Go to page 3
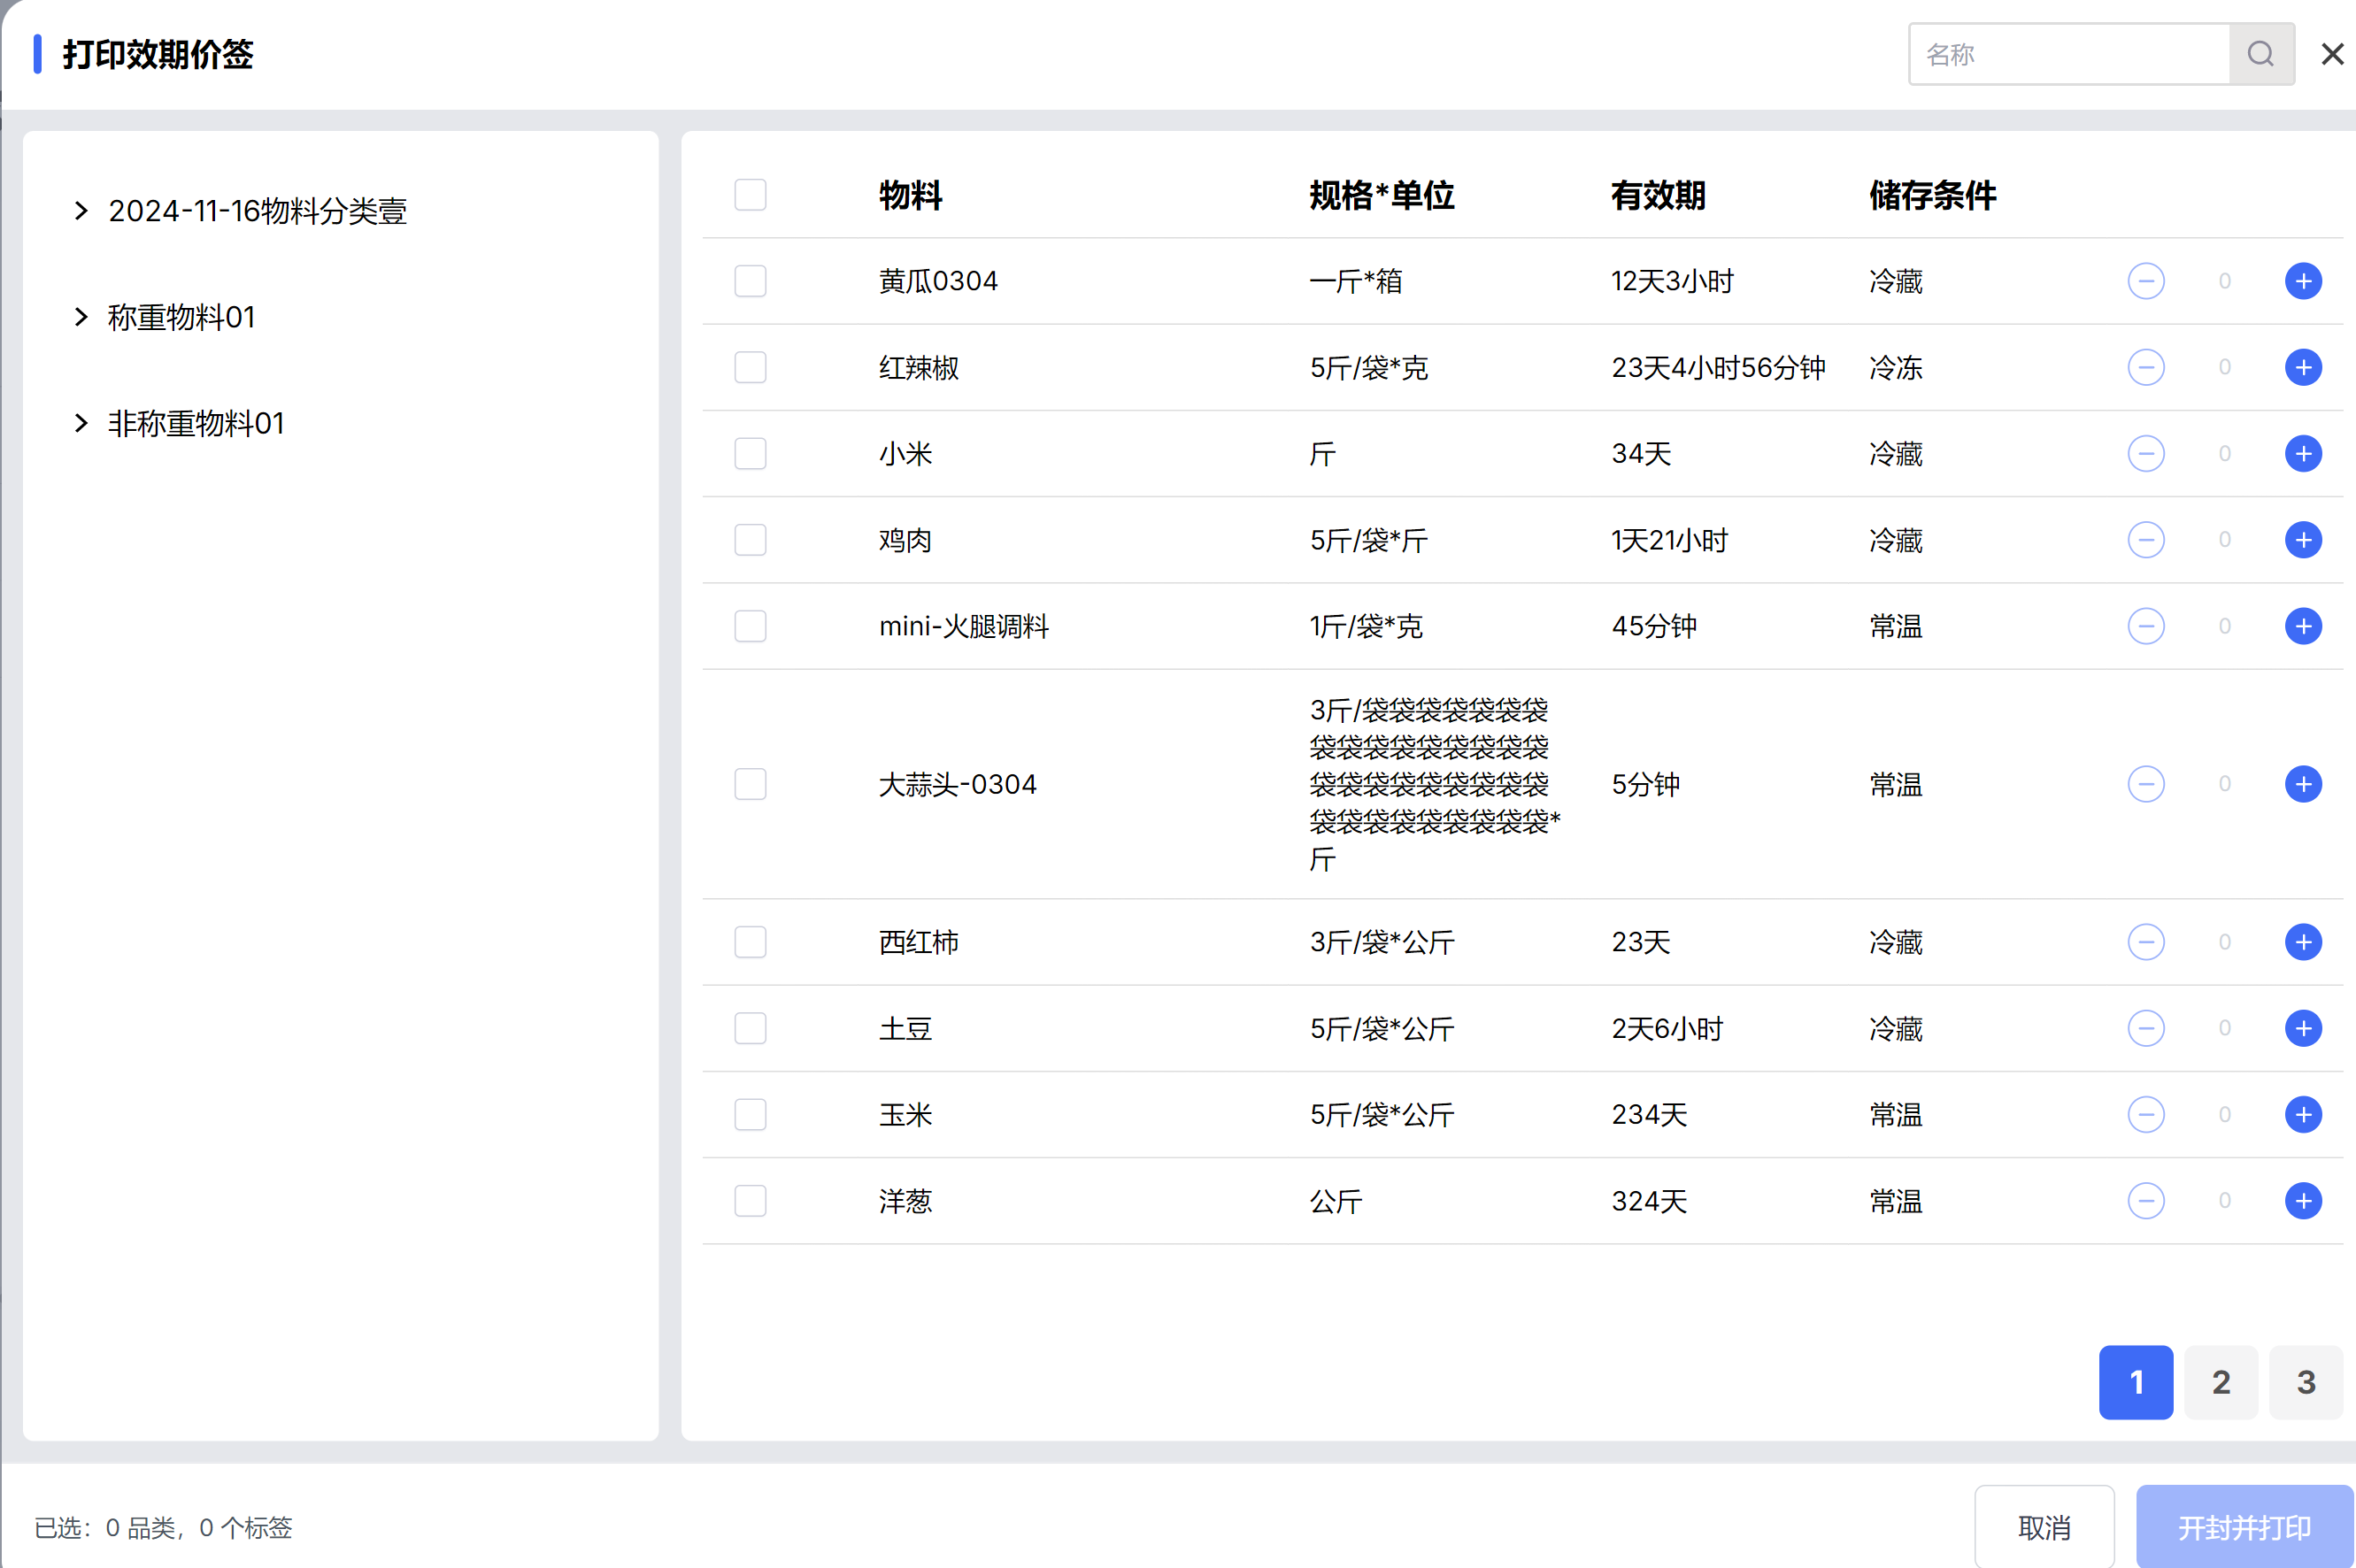Image resolution: width=2356 pixels, height=1568 pixels. pyautogui.click(x=2305, y=1382)
